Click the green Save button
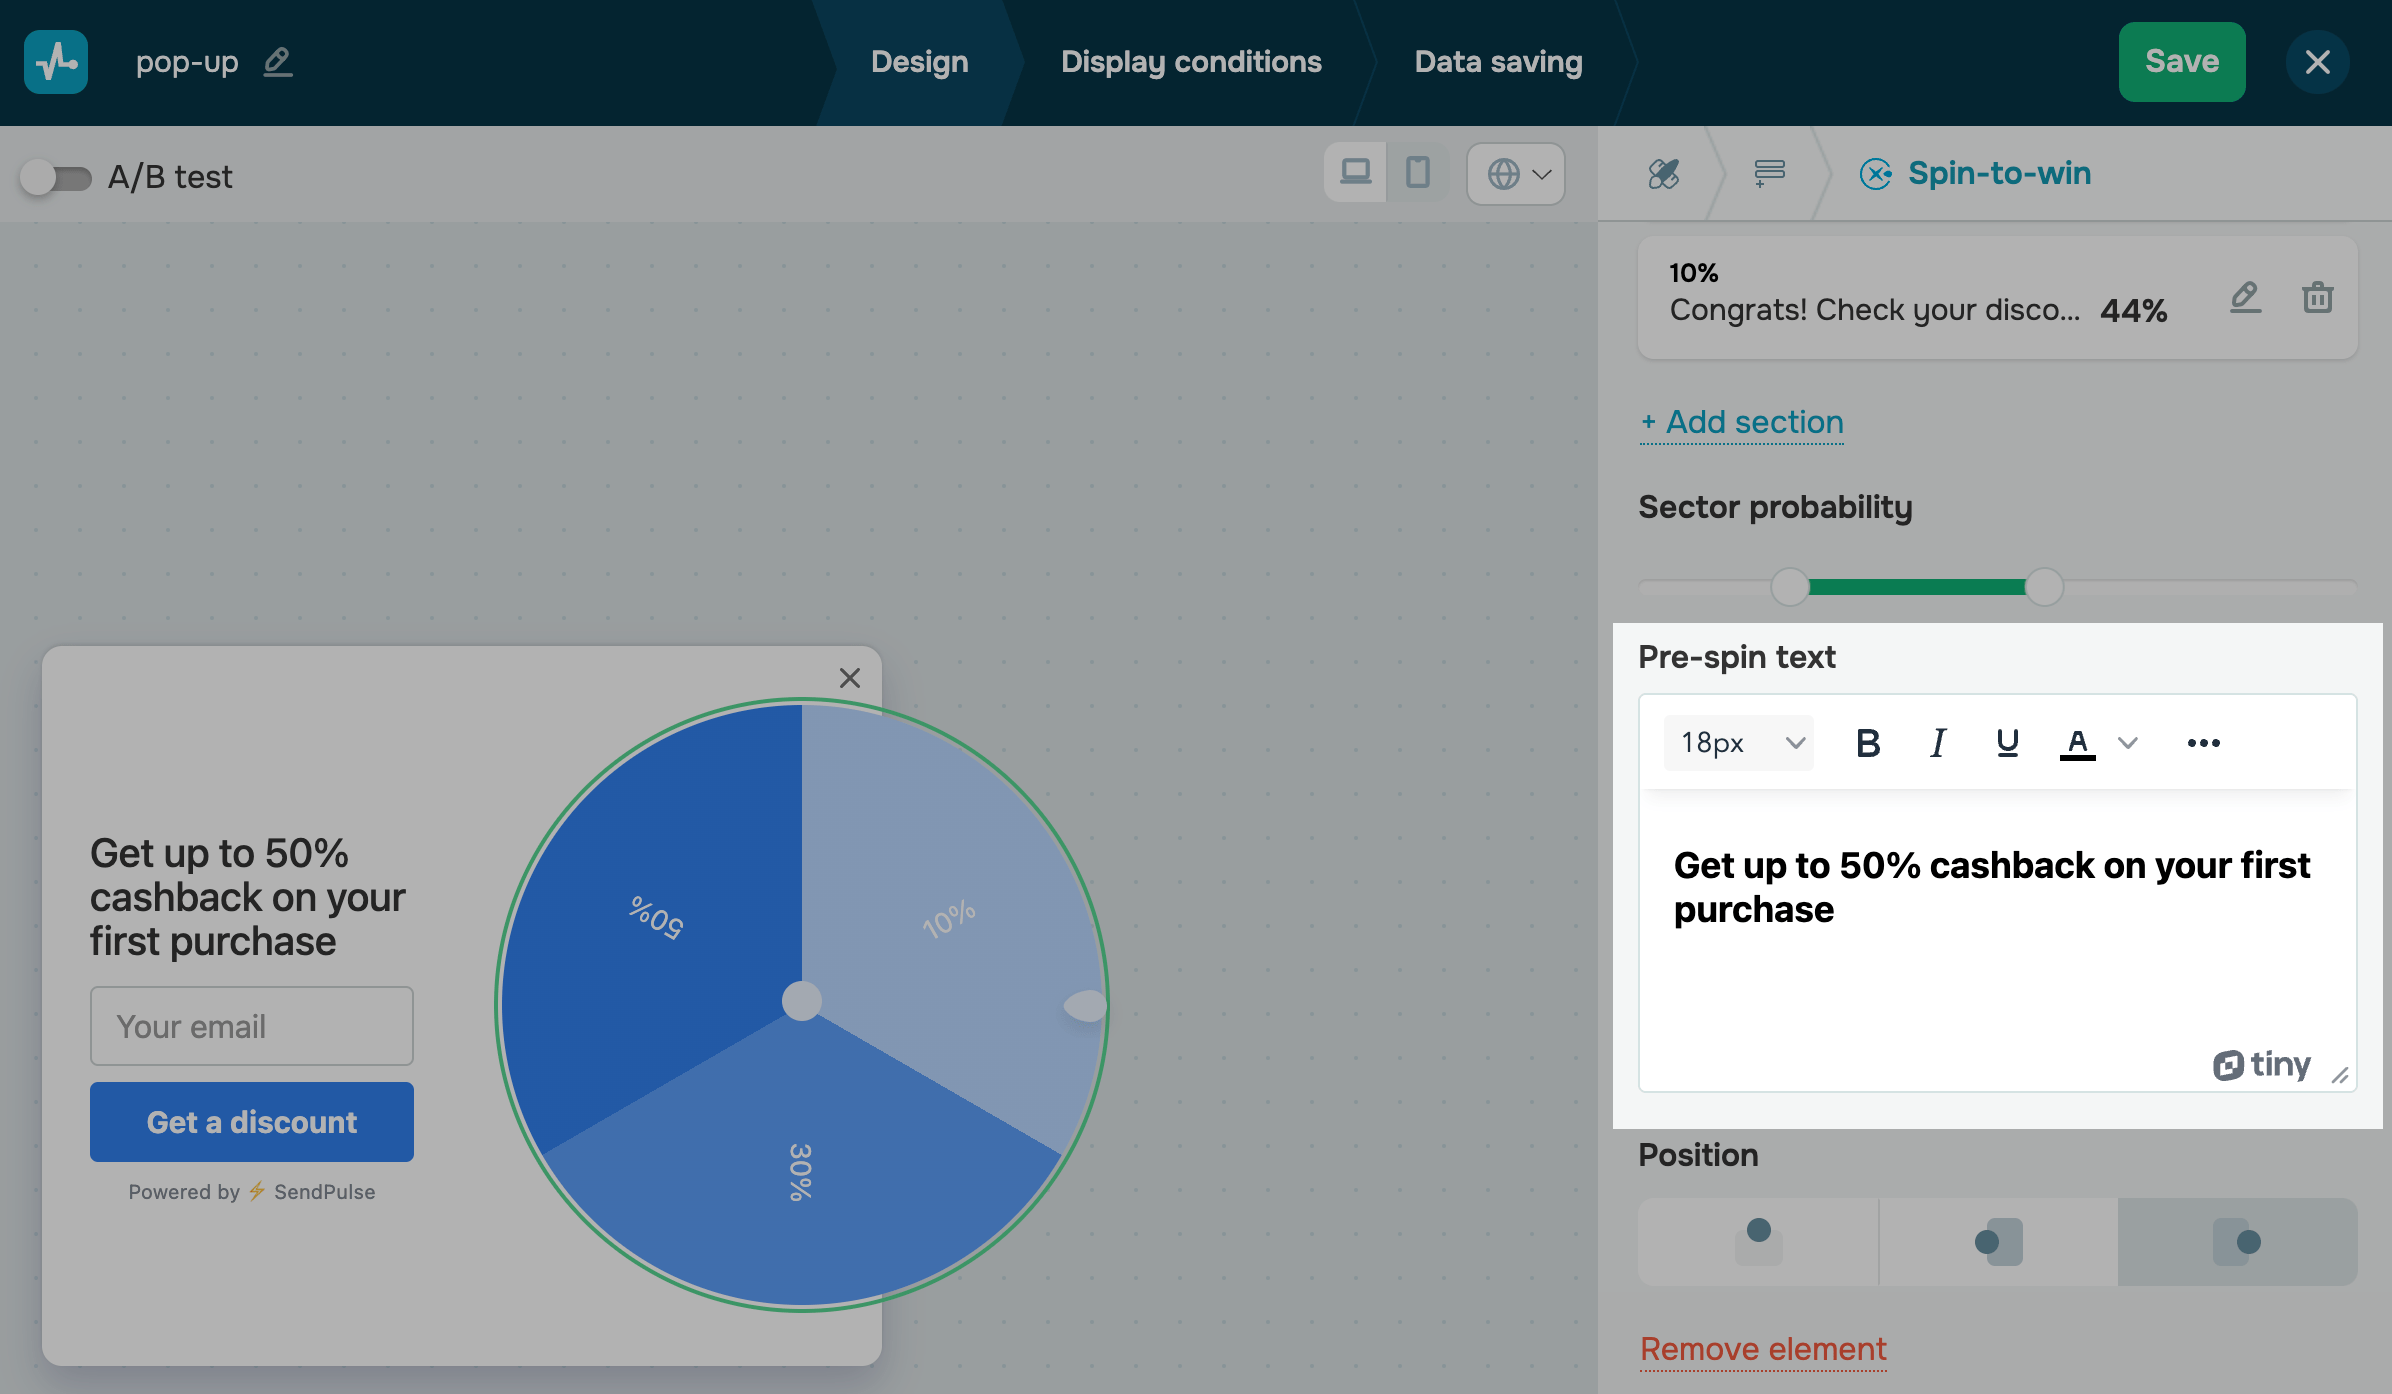2392x1394 pixels. (x=2181, y=62)
